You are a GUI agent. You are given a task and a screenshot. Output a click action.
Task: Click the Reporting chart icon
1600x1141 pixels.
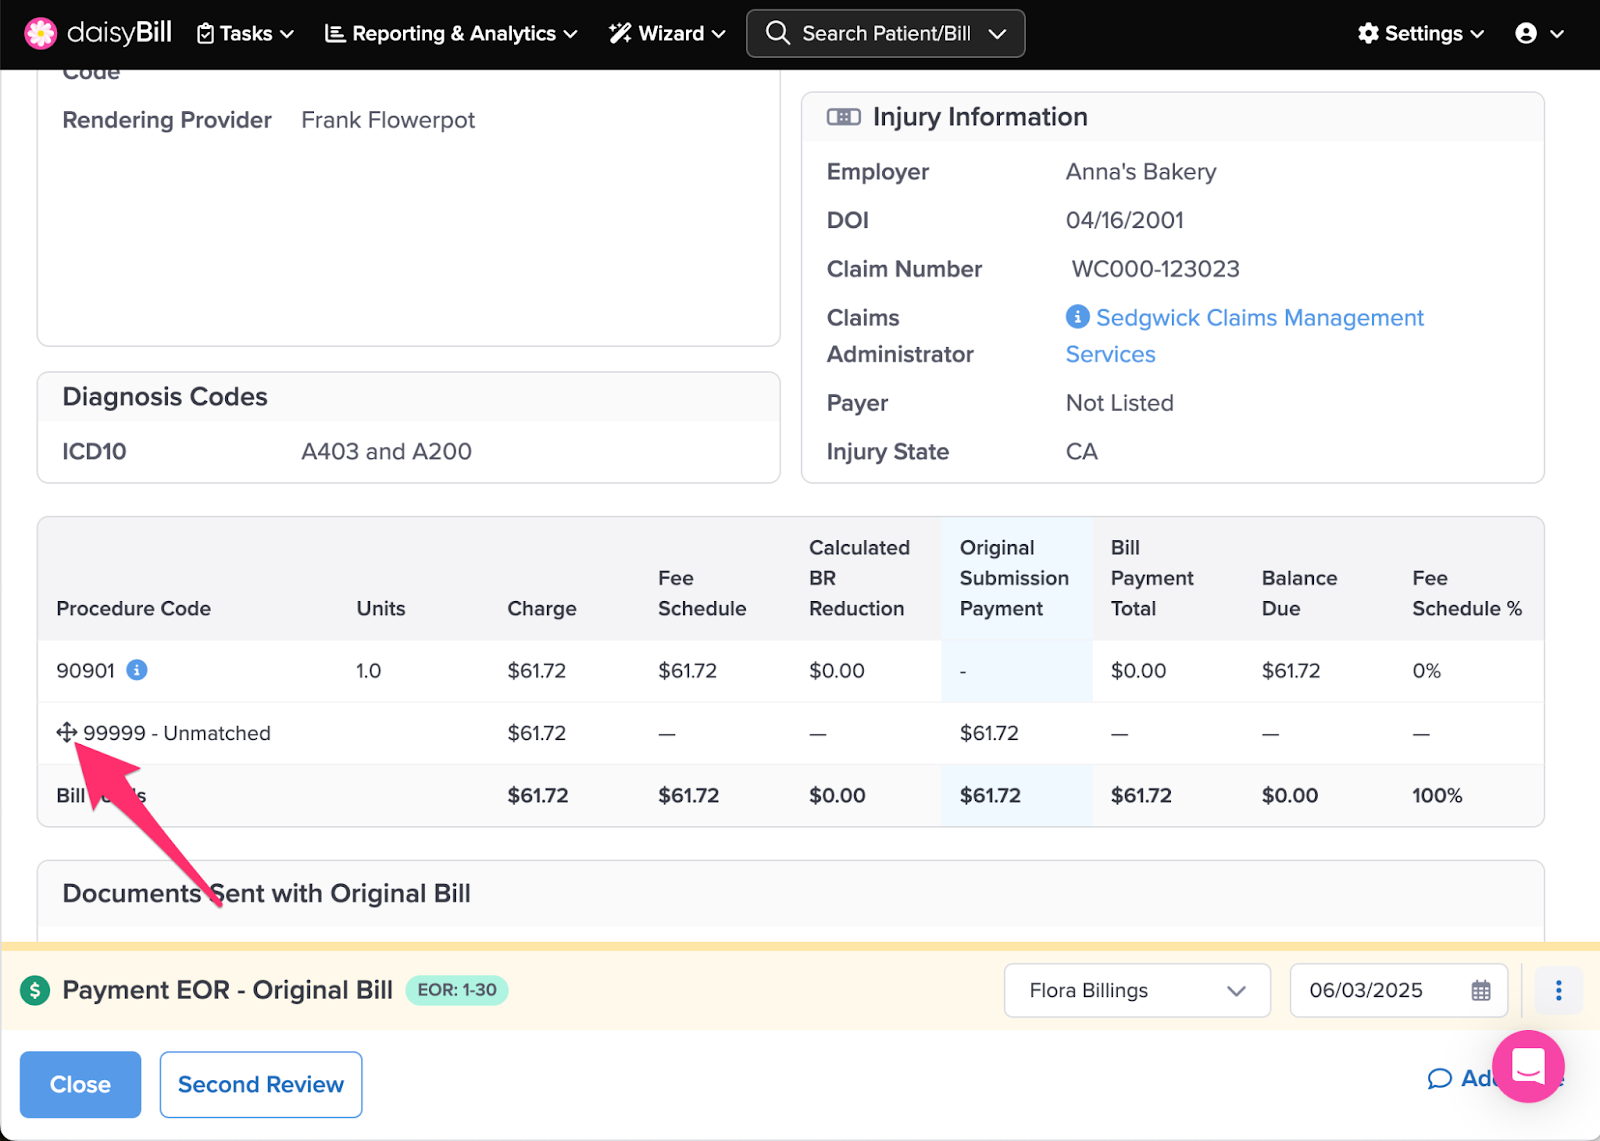335,34
